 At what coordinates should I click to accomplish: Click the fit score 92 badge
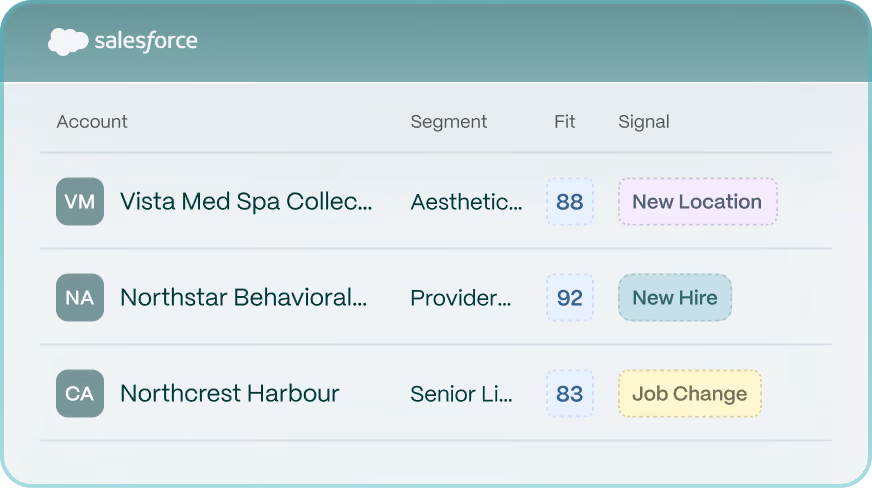point(570,297)
